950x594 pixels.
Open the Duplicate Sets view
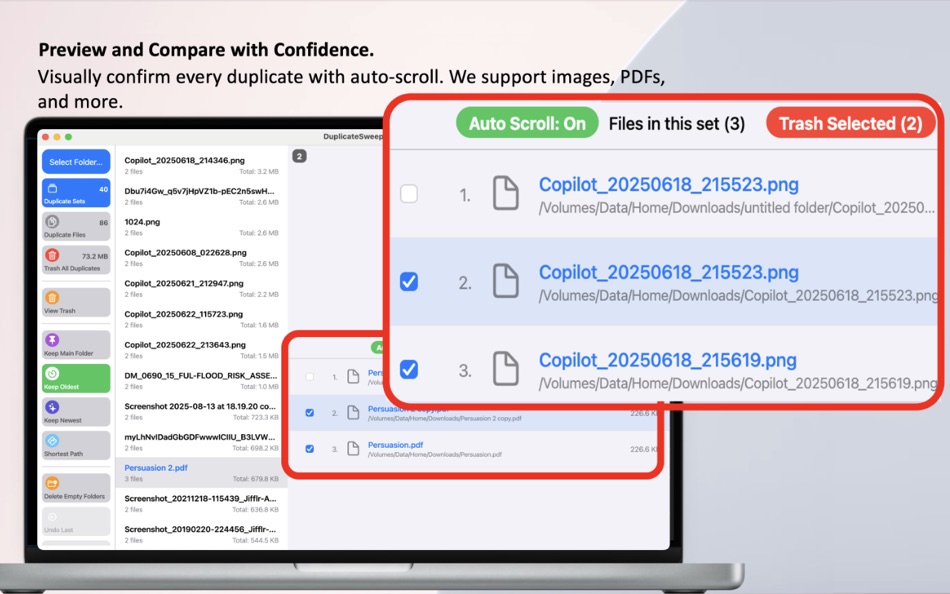tap(76, 193)
